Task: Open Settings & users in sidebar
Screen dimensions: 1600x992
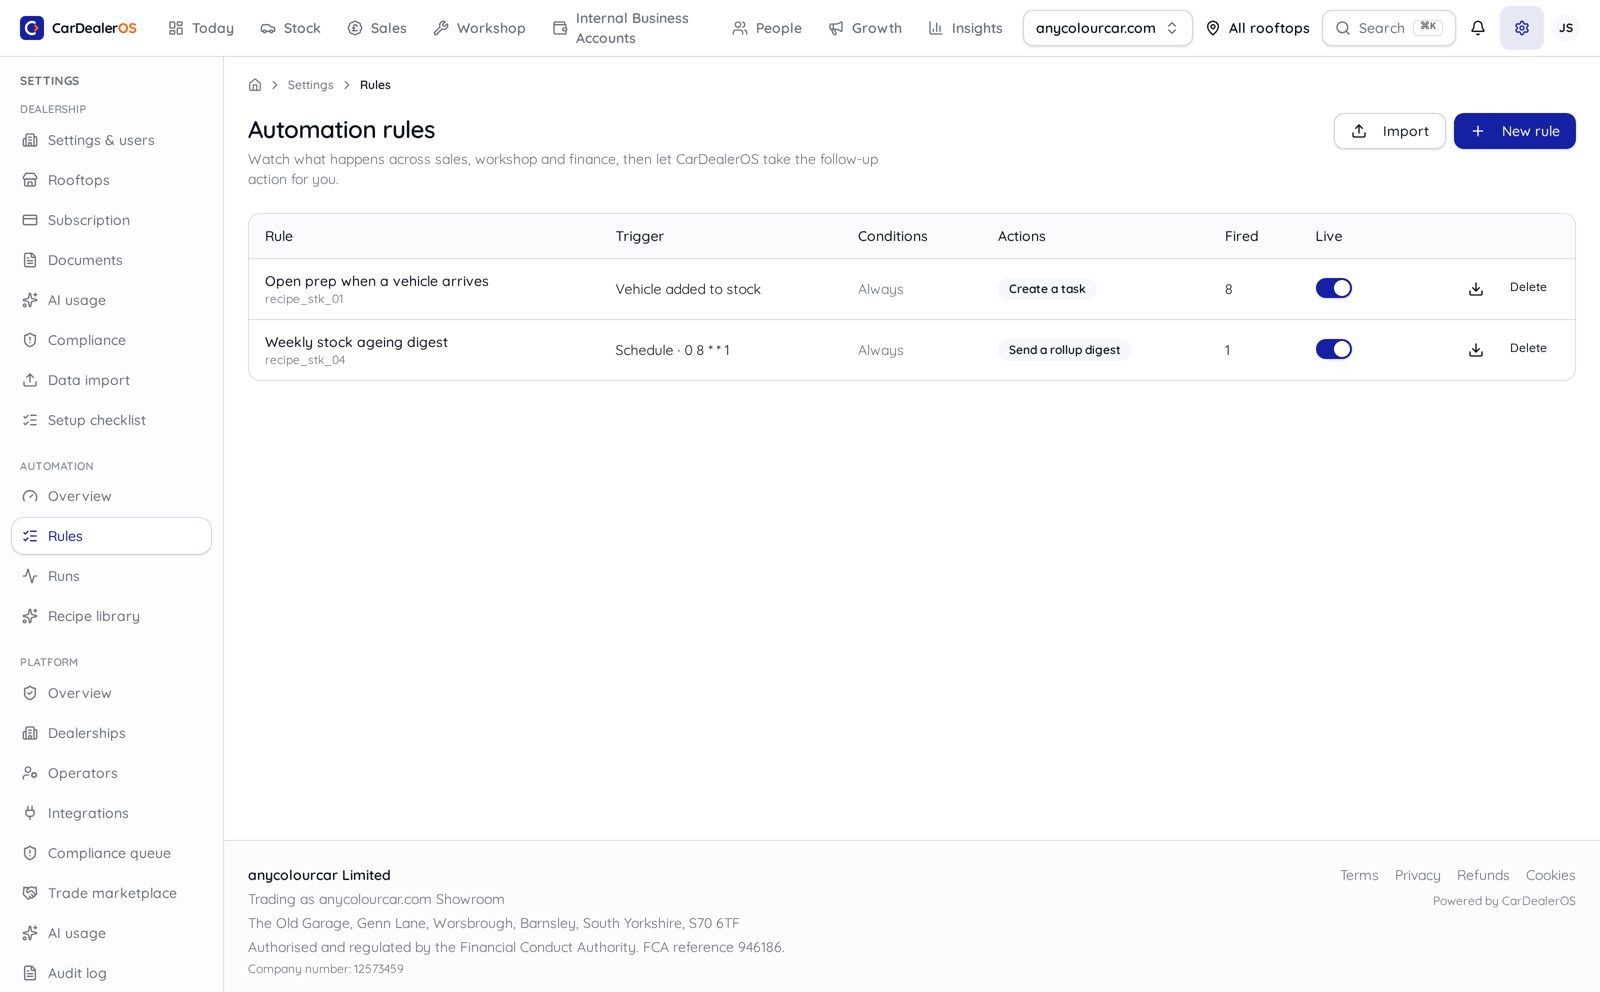Action: pos(111,140)
